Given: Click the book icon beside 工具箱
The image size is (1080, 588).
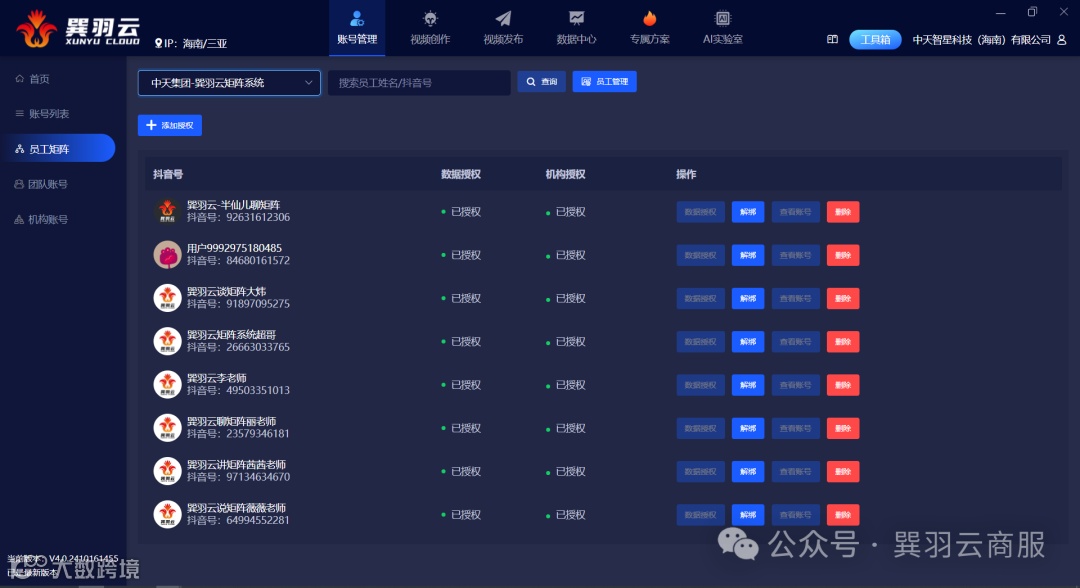Looking at the screenshot, I should click(832, 39).
